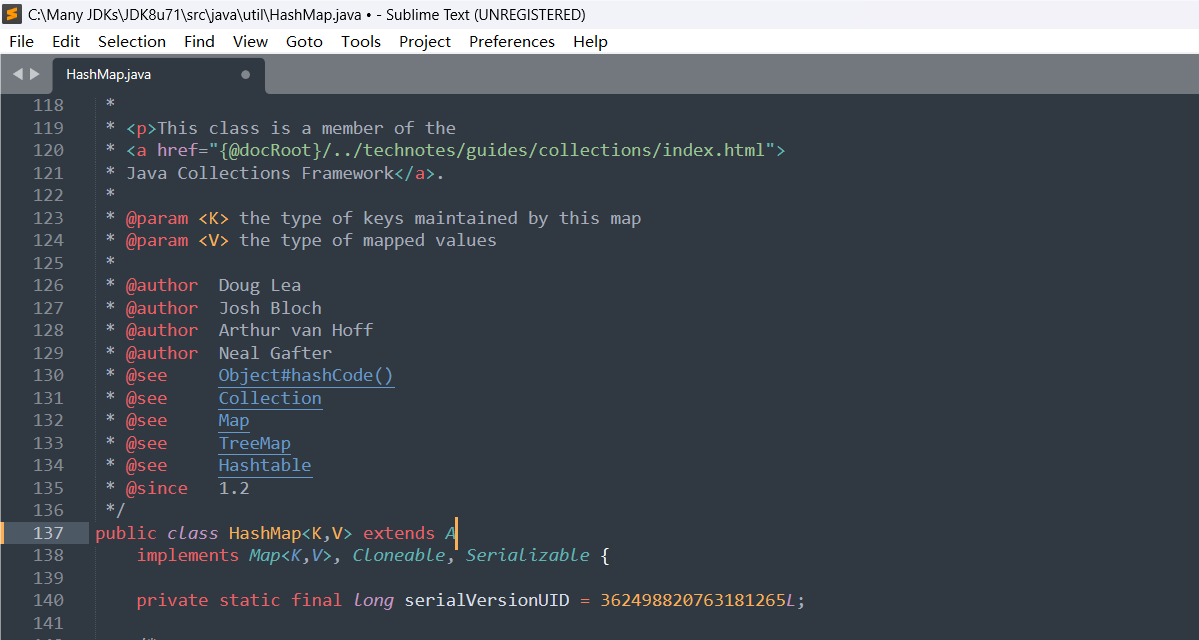This screenshot has height=640, width=1199.
Task: Open the View menu
Action: pyautogui.click(x=250, y=41)
